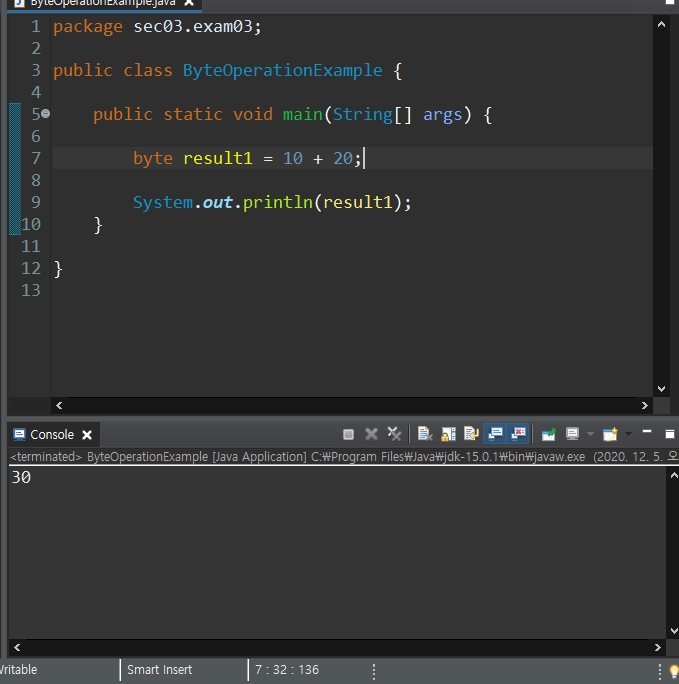Close ByteOperationExample.java editor tab

pyautogui.click(x=189, y=3)
